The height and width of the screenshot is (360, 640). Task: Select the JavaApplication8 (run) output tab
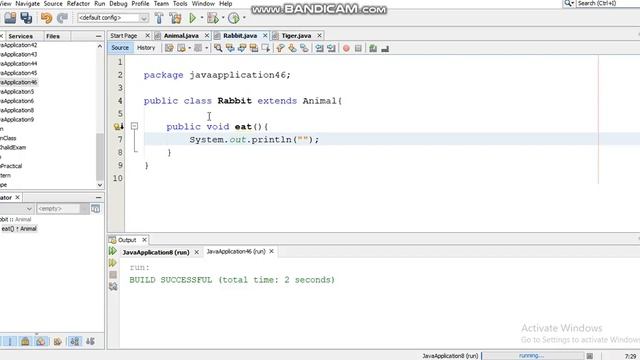[156, 252]
